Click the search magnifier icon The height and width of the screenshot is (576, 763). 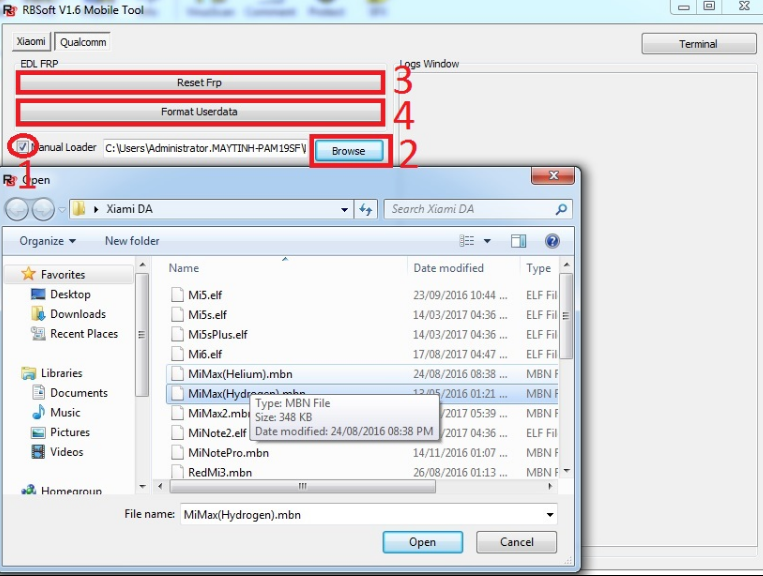click(561, 209)
